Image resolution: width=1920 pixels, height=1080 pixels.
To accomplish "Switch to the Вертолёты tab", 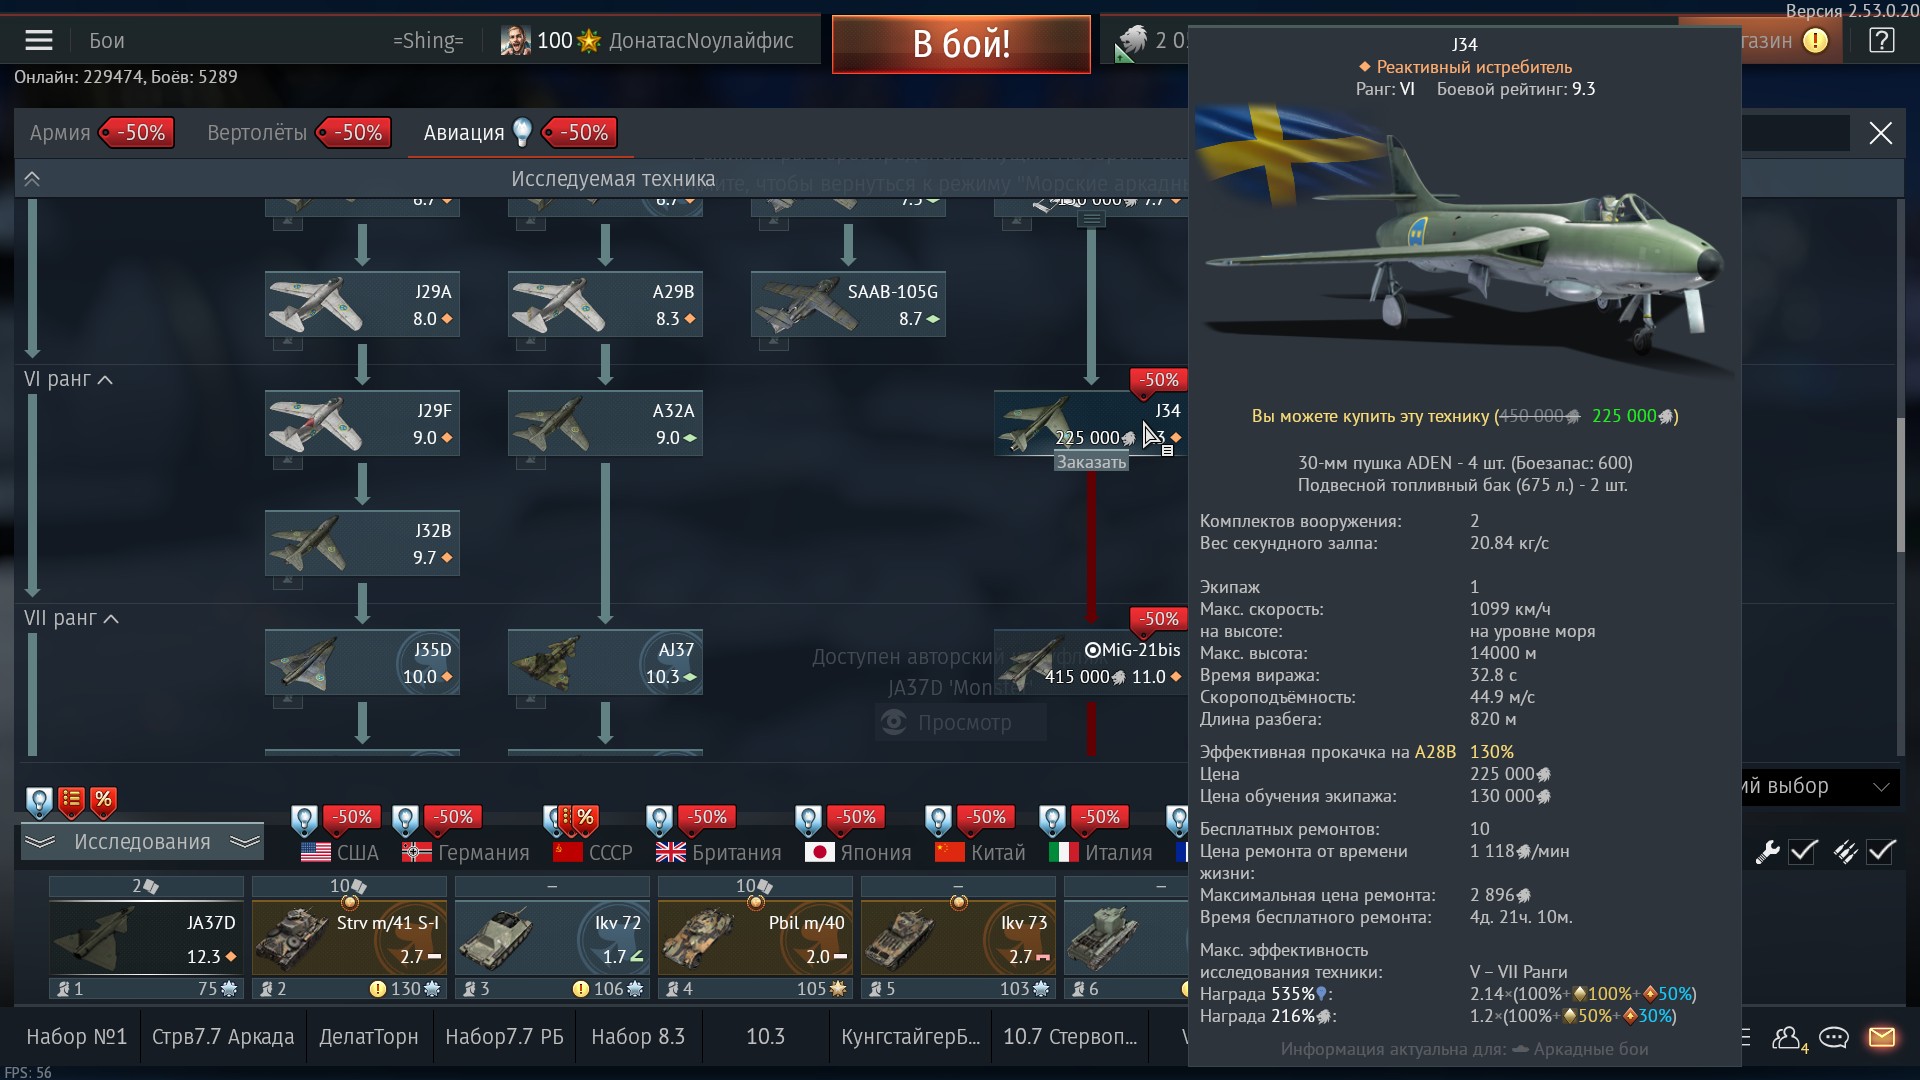I will coord(257,133).
